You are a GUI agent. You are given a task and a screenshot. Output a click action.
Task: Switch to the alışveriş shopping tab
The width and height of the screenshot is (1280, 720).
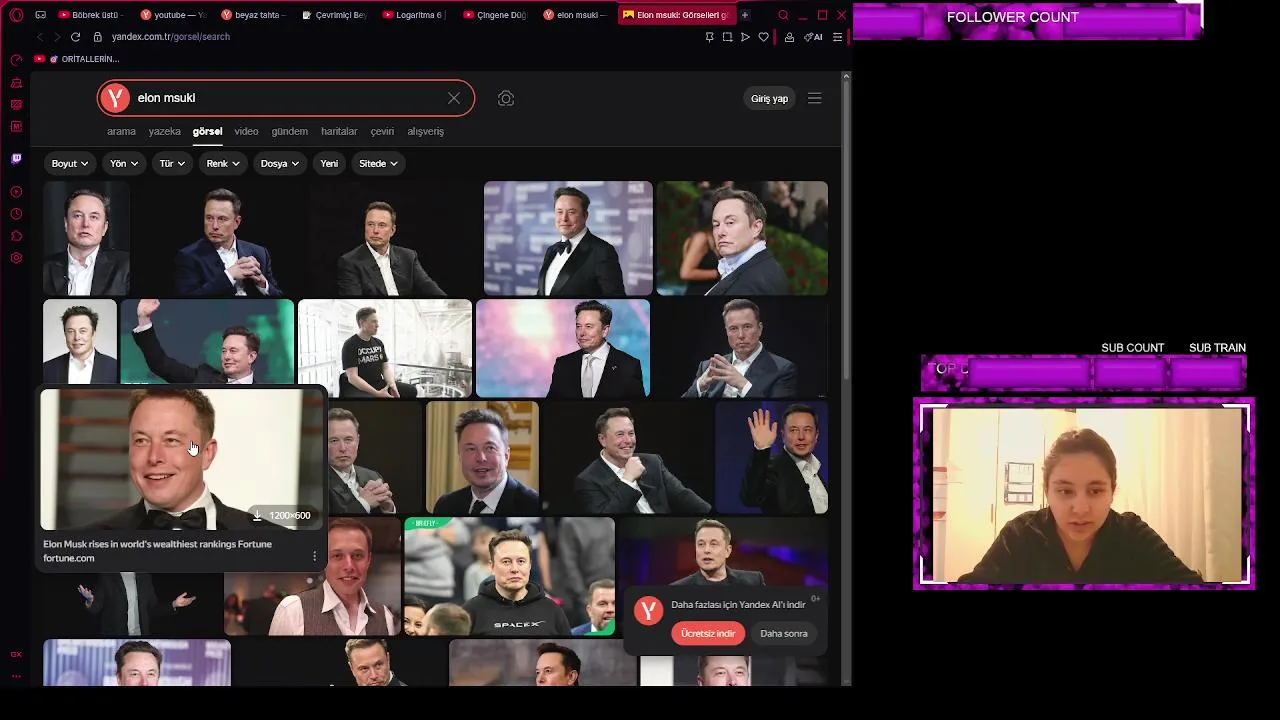pyautogui.click(x=425, y=131)
